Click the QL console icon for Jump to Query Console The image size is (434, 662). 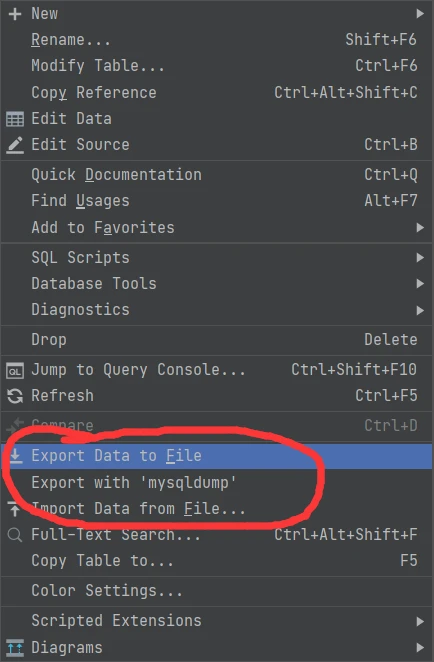point(15,371)
